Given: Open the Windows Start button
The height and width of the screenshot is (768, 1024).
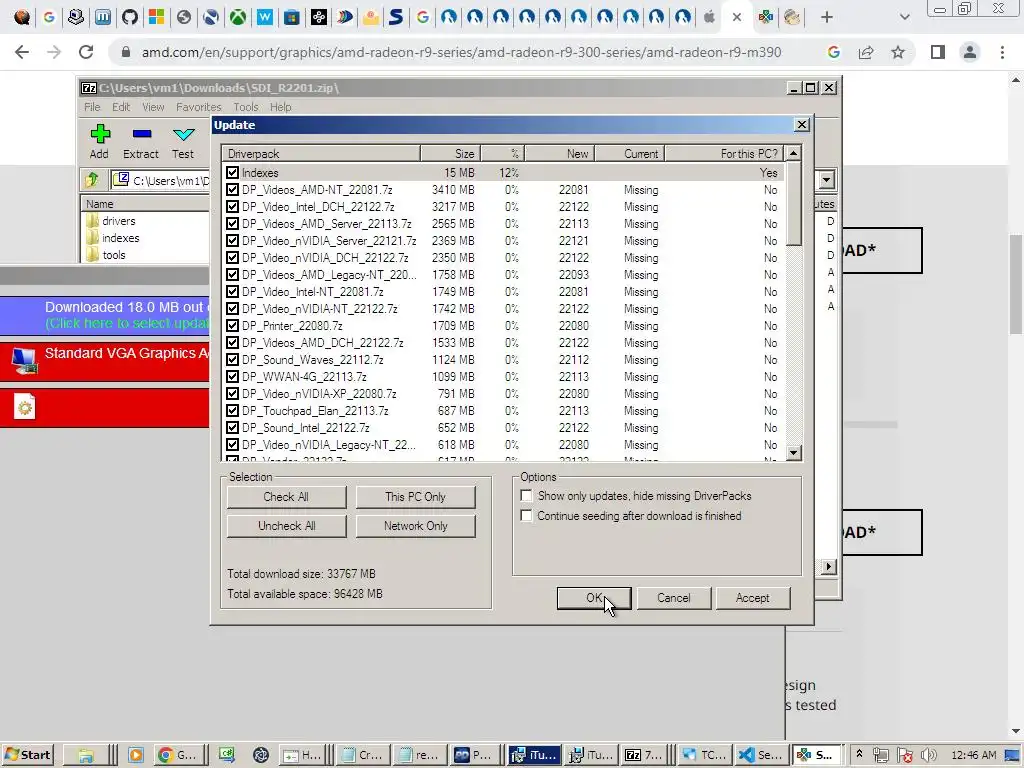Looking at the screenshot, I should point(27,755).
